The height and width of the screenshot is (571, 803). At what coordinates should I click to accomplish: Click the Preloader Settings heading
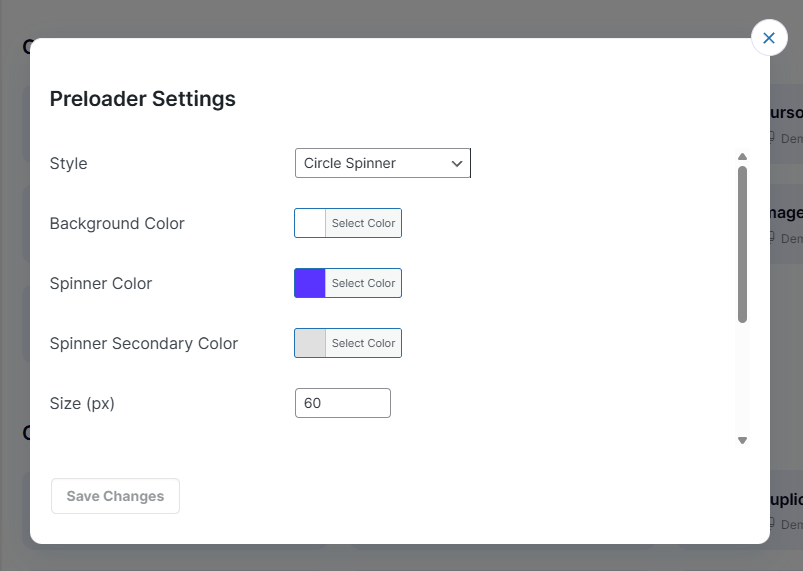[x=143, y=99]
